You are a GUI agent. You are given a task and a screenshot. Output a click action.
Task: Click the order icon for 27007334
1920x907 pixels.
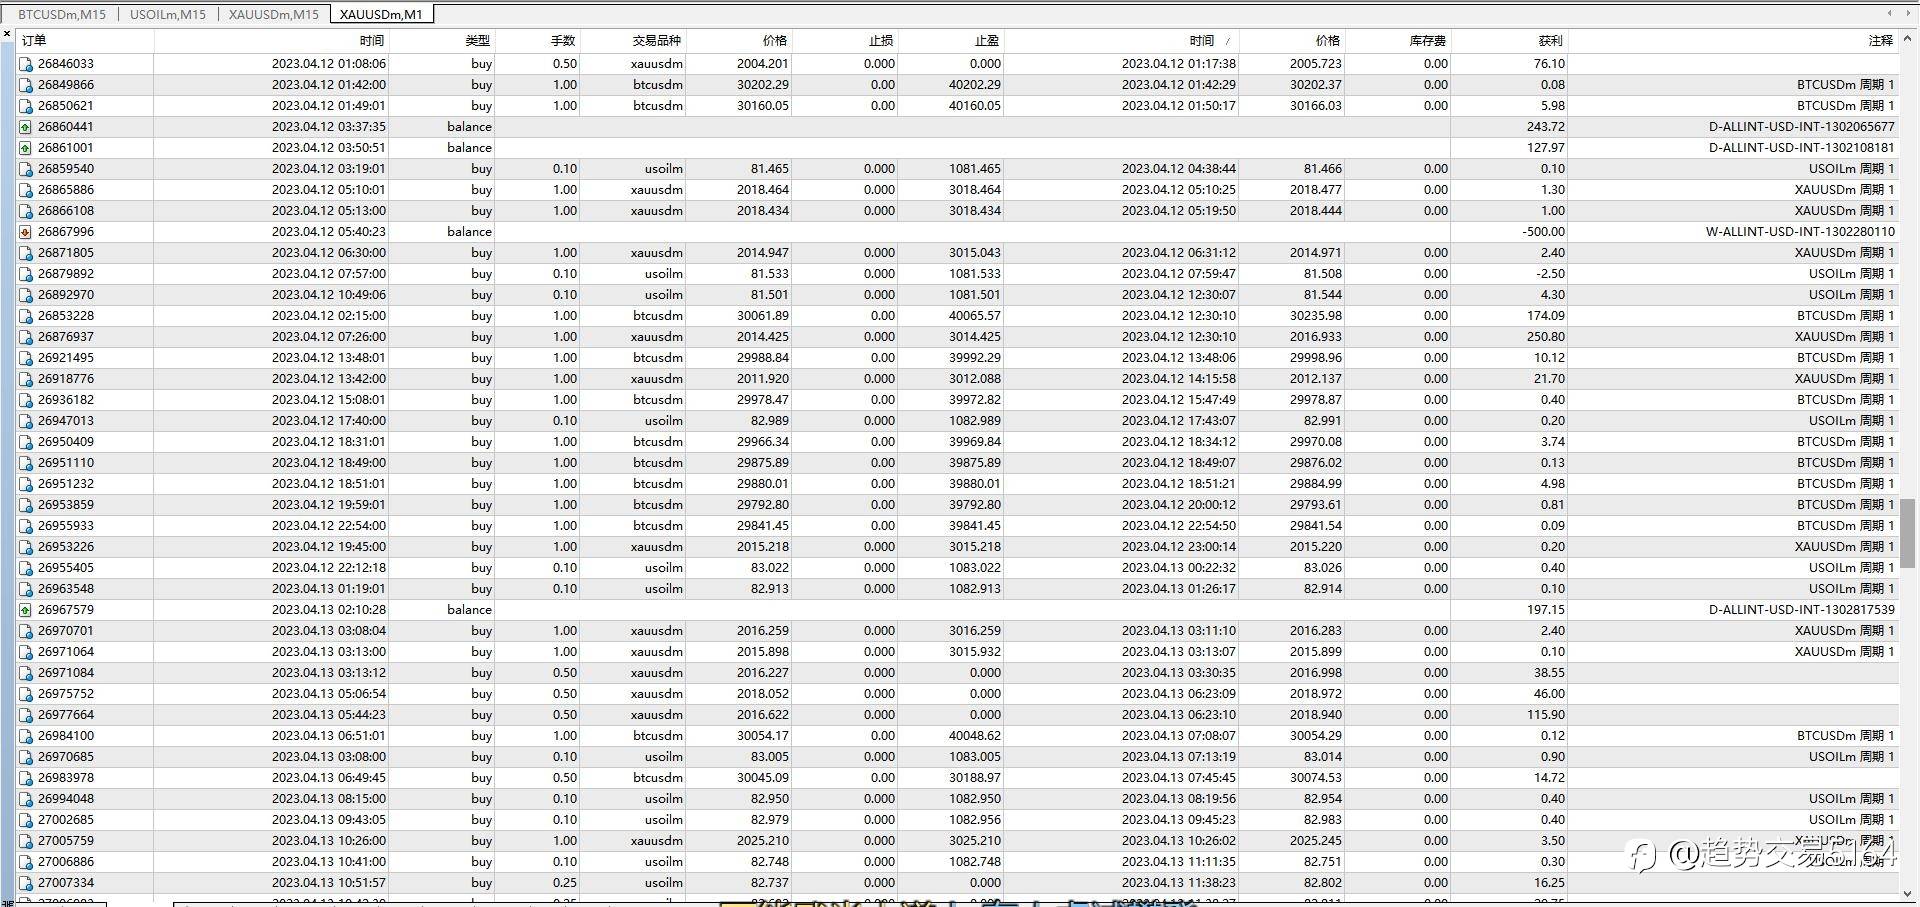(x=26, y=883)
